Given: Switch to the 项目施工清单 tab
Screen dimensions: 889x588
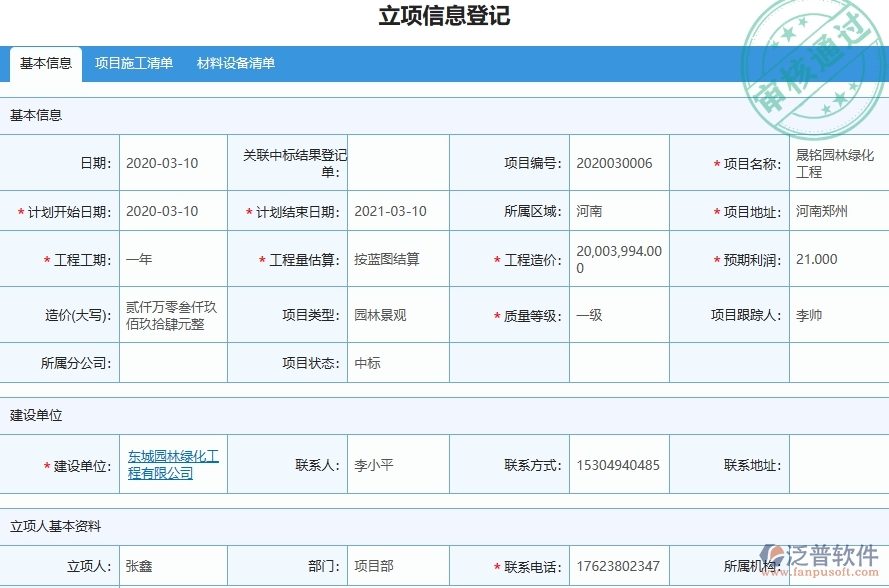Looking at the screenshot, I should point(135,63).
